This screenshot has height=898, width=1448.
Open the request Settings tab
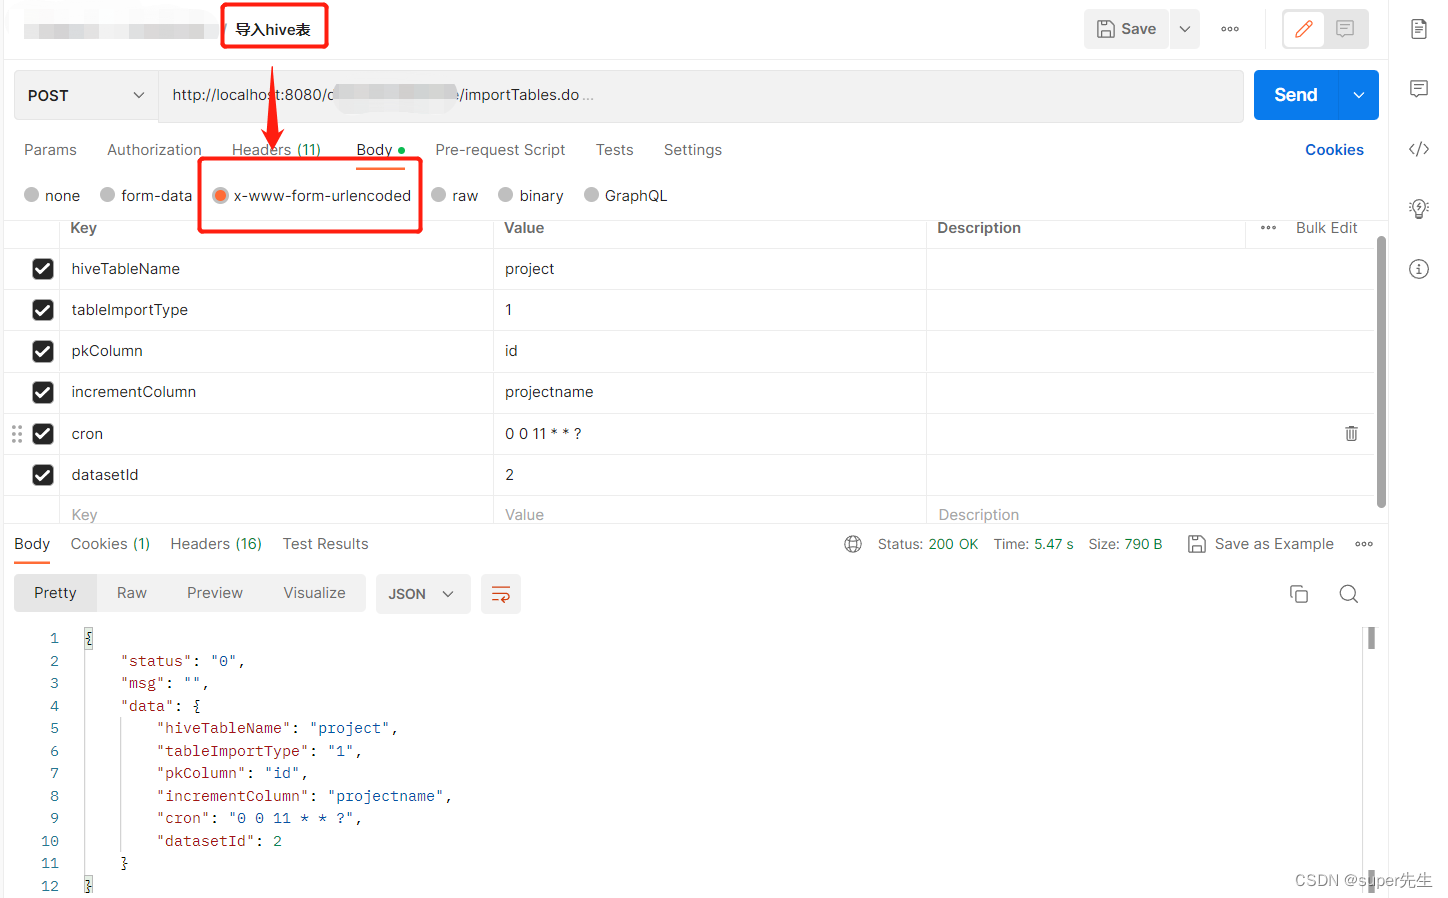tap(692, 150)
